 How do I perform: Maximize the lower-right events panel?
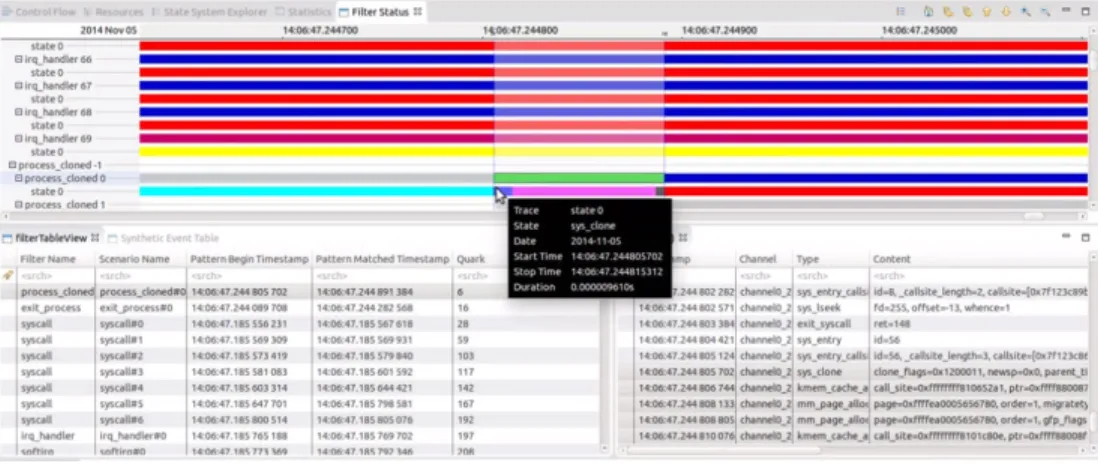click(x=1085, y=237)
